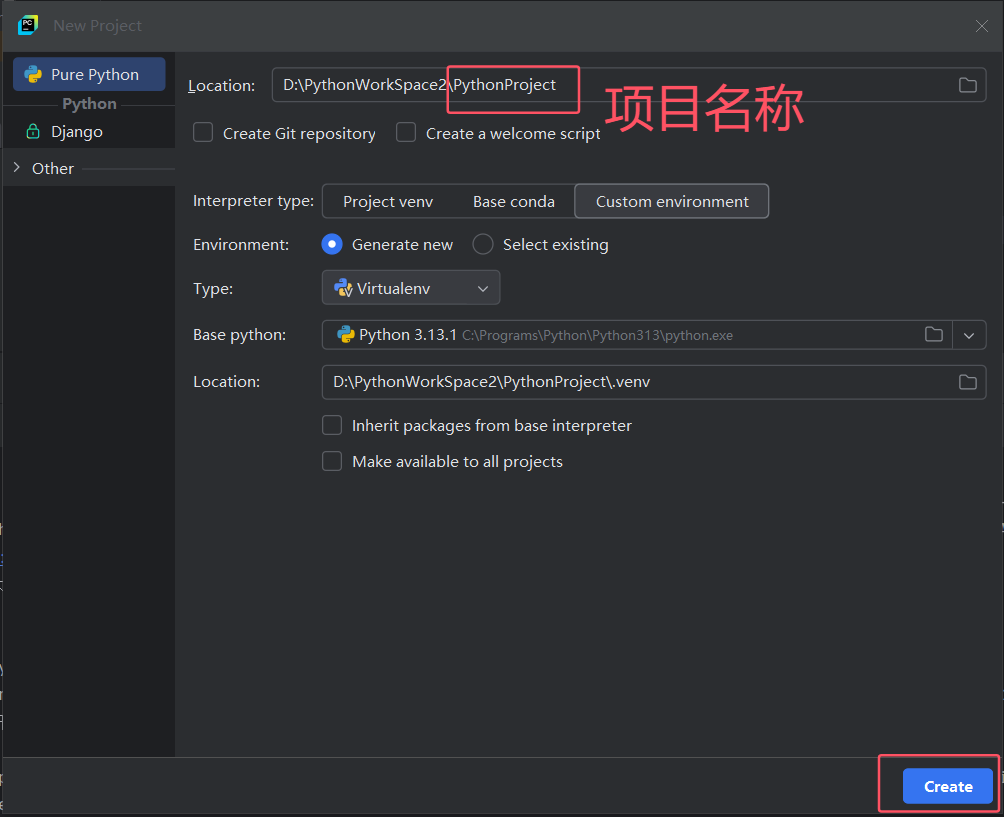Click the Django lock icon in sidebar
This screenshot has height=817, width=1004.
pyautogui.click(x=33, y=132)
